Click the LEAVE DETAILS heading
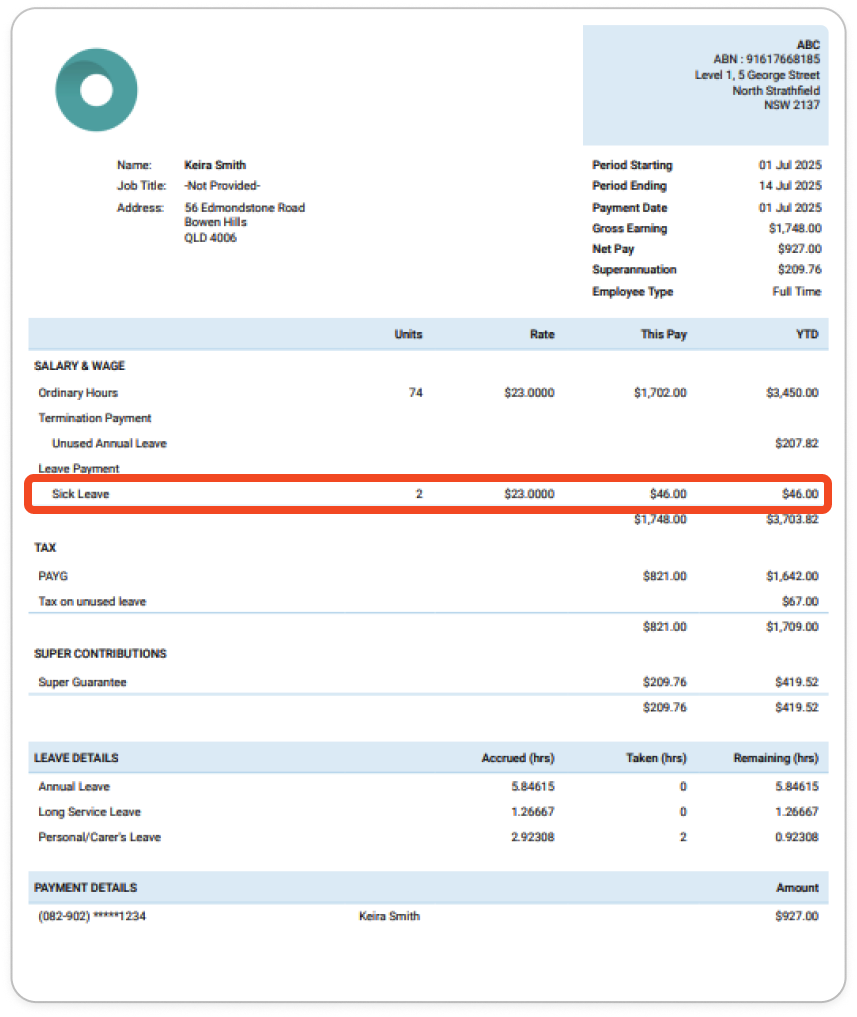The image size is (857, 1017). tap(76, 758)
